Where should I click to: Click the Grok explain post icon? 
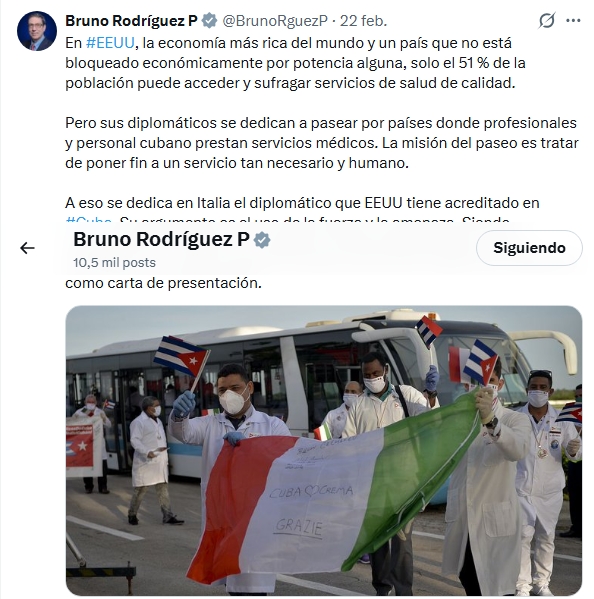tap(547, 21)
